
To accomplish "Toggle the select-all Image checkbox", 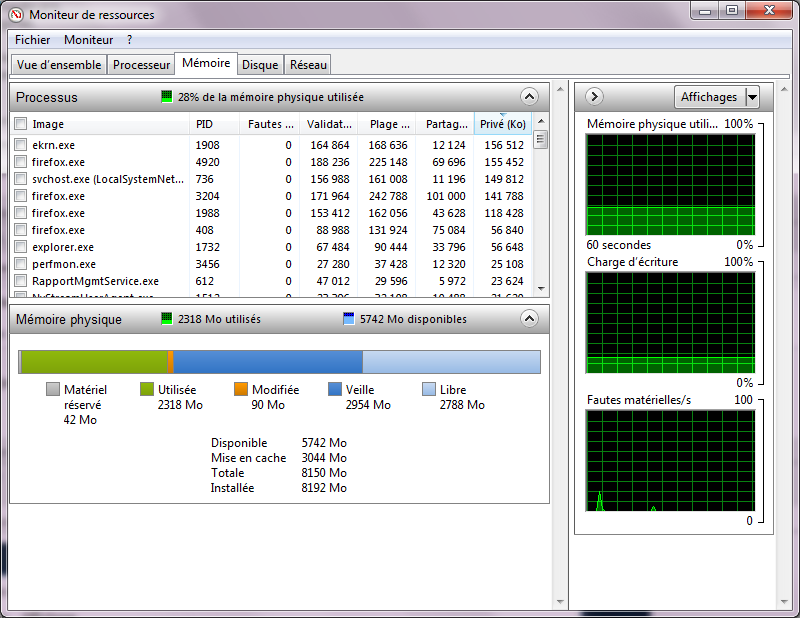I will (x=20, y=123).
